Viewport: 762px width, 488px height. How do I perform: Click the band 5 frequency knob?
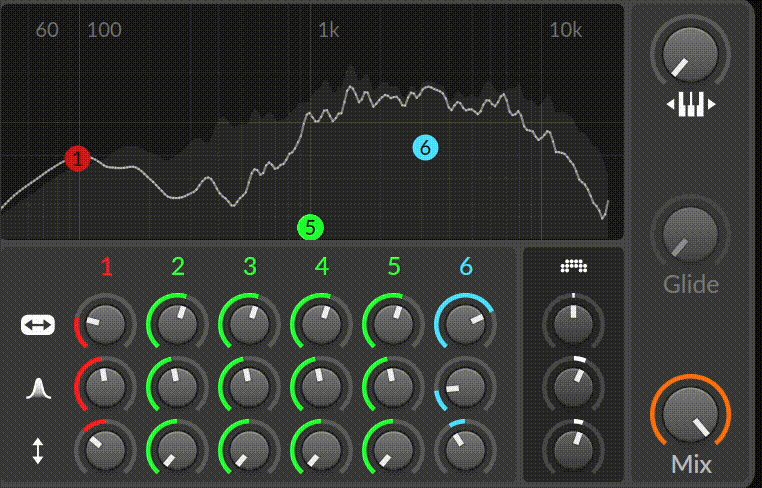click(x=393, y=324)
